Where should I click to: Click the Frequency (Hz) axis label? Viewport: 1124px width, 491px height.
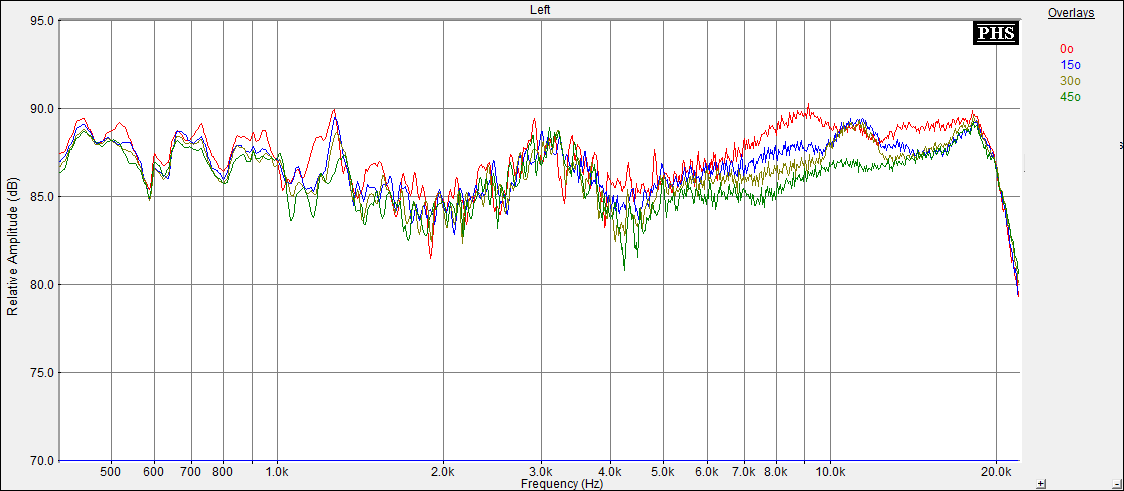[561, 483]
